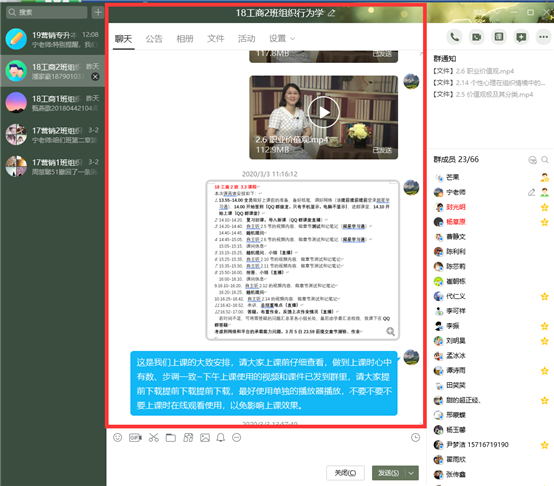Expand the 设置 dropdown tab
The image size is (554, 486).
coord(282,38)
